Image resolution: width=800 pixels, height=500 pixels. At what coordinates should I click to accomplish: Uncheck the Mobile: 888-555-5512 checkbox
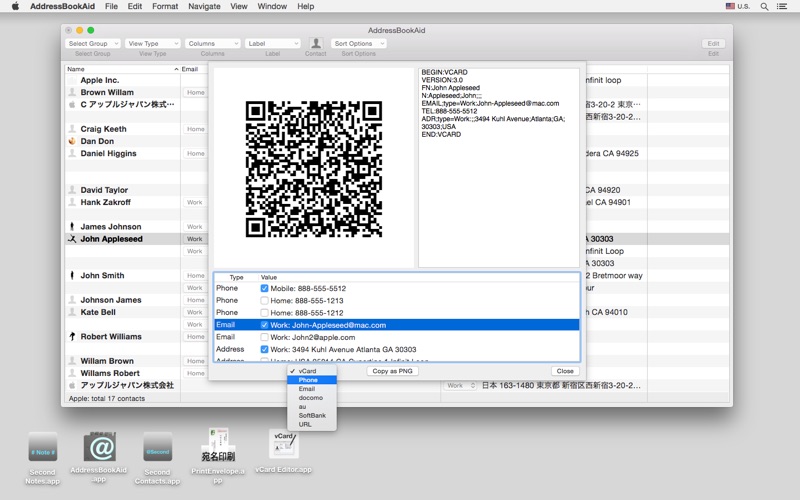pyautogui.click(x=265, y=288)
